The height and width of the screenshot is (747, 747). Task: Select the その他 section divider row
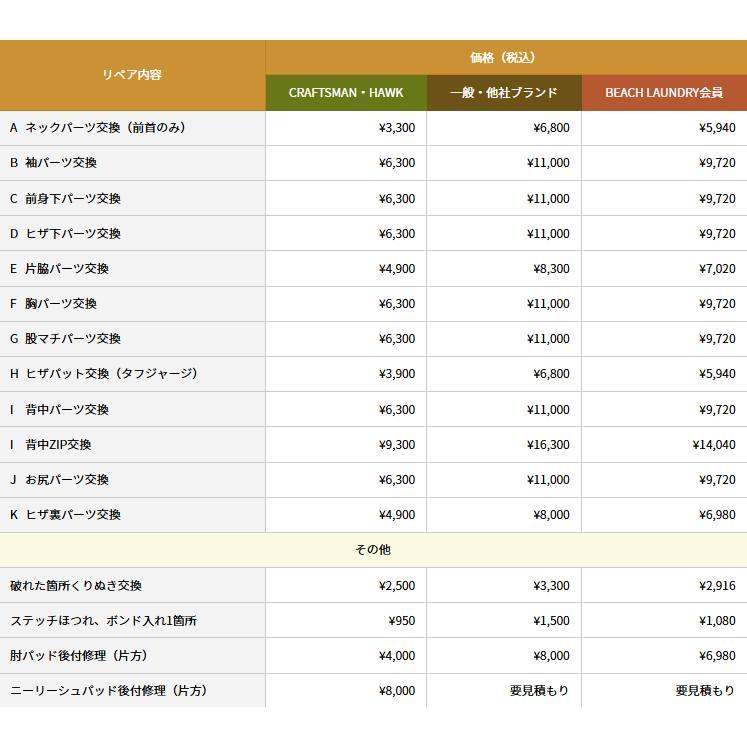coord(373,550)
